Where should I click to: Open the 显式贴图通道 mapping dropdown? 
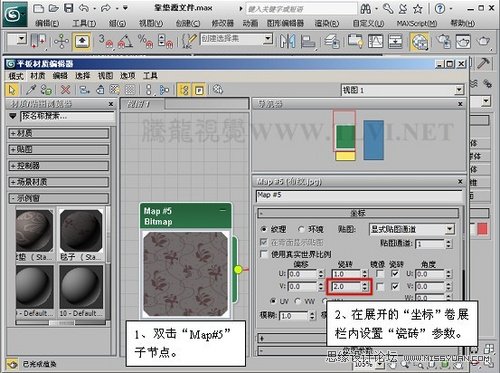tap(450, 229)
